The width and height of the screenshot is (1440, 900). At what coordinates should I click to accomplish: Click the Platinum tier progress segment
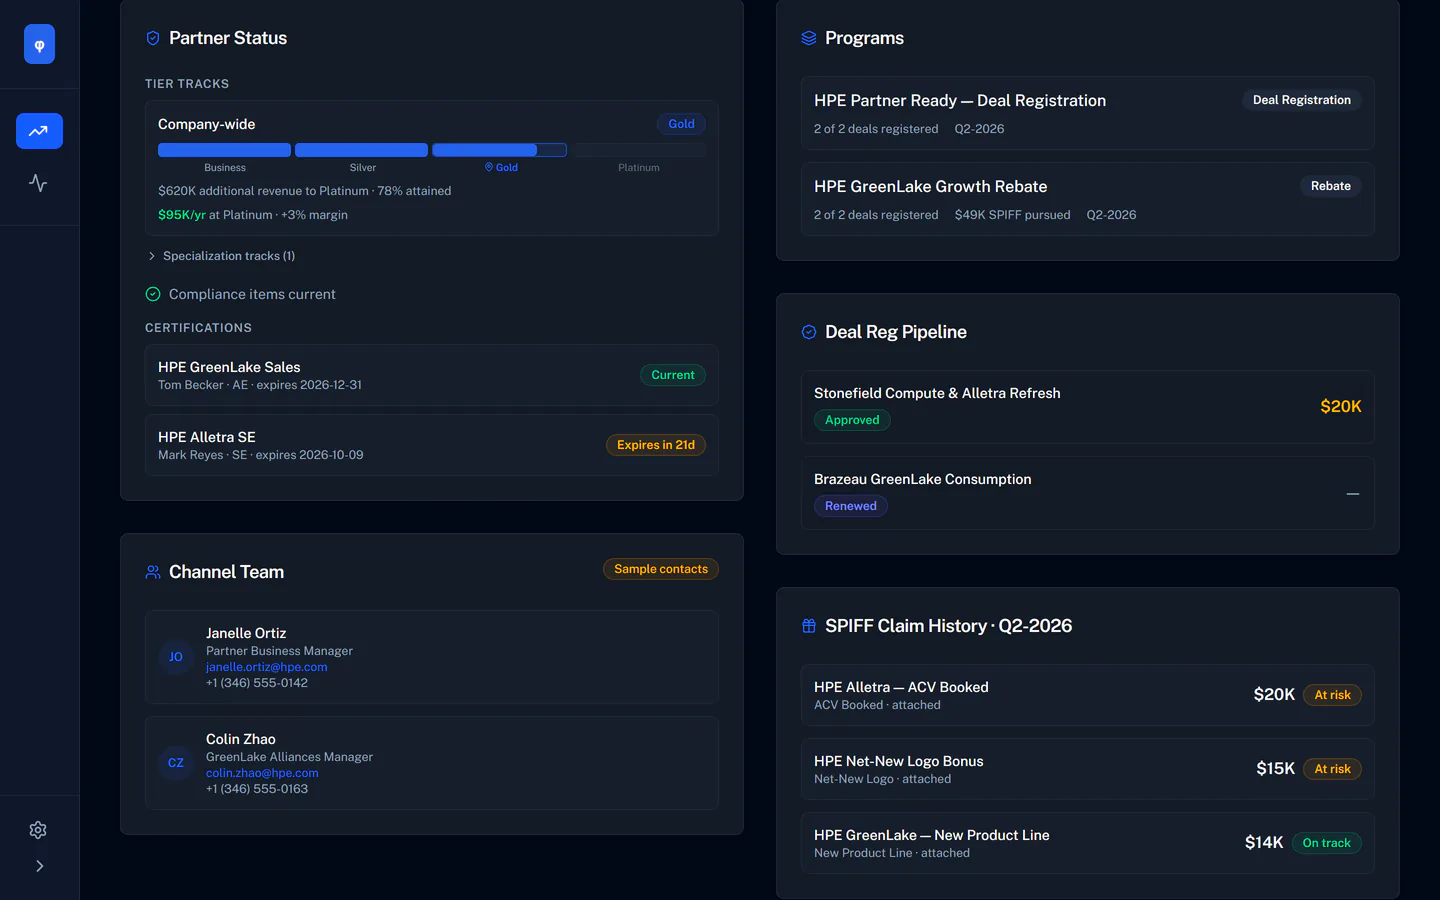[x=639, y=150]
